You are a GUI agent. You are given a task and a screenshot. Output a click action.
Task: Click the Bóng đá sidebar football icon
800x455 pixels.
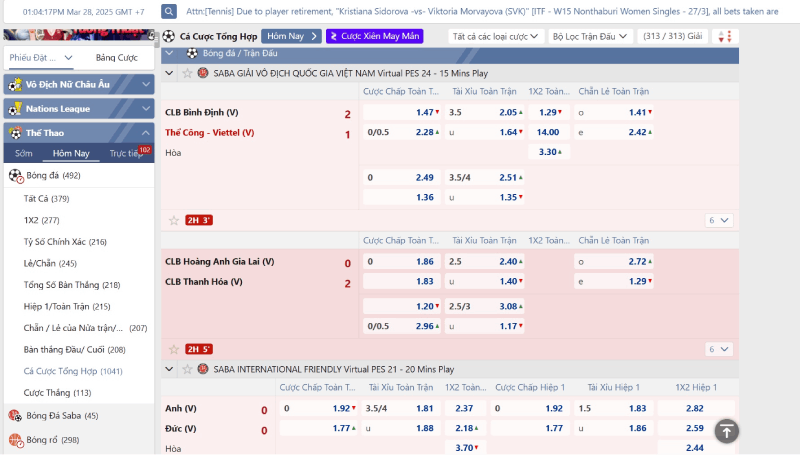point(16,176)
